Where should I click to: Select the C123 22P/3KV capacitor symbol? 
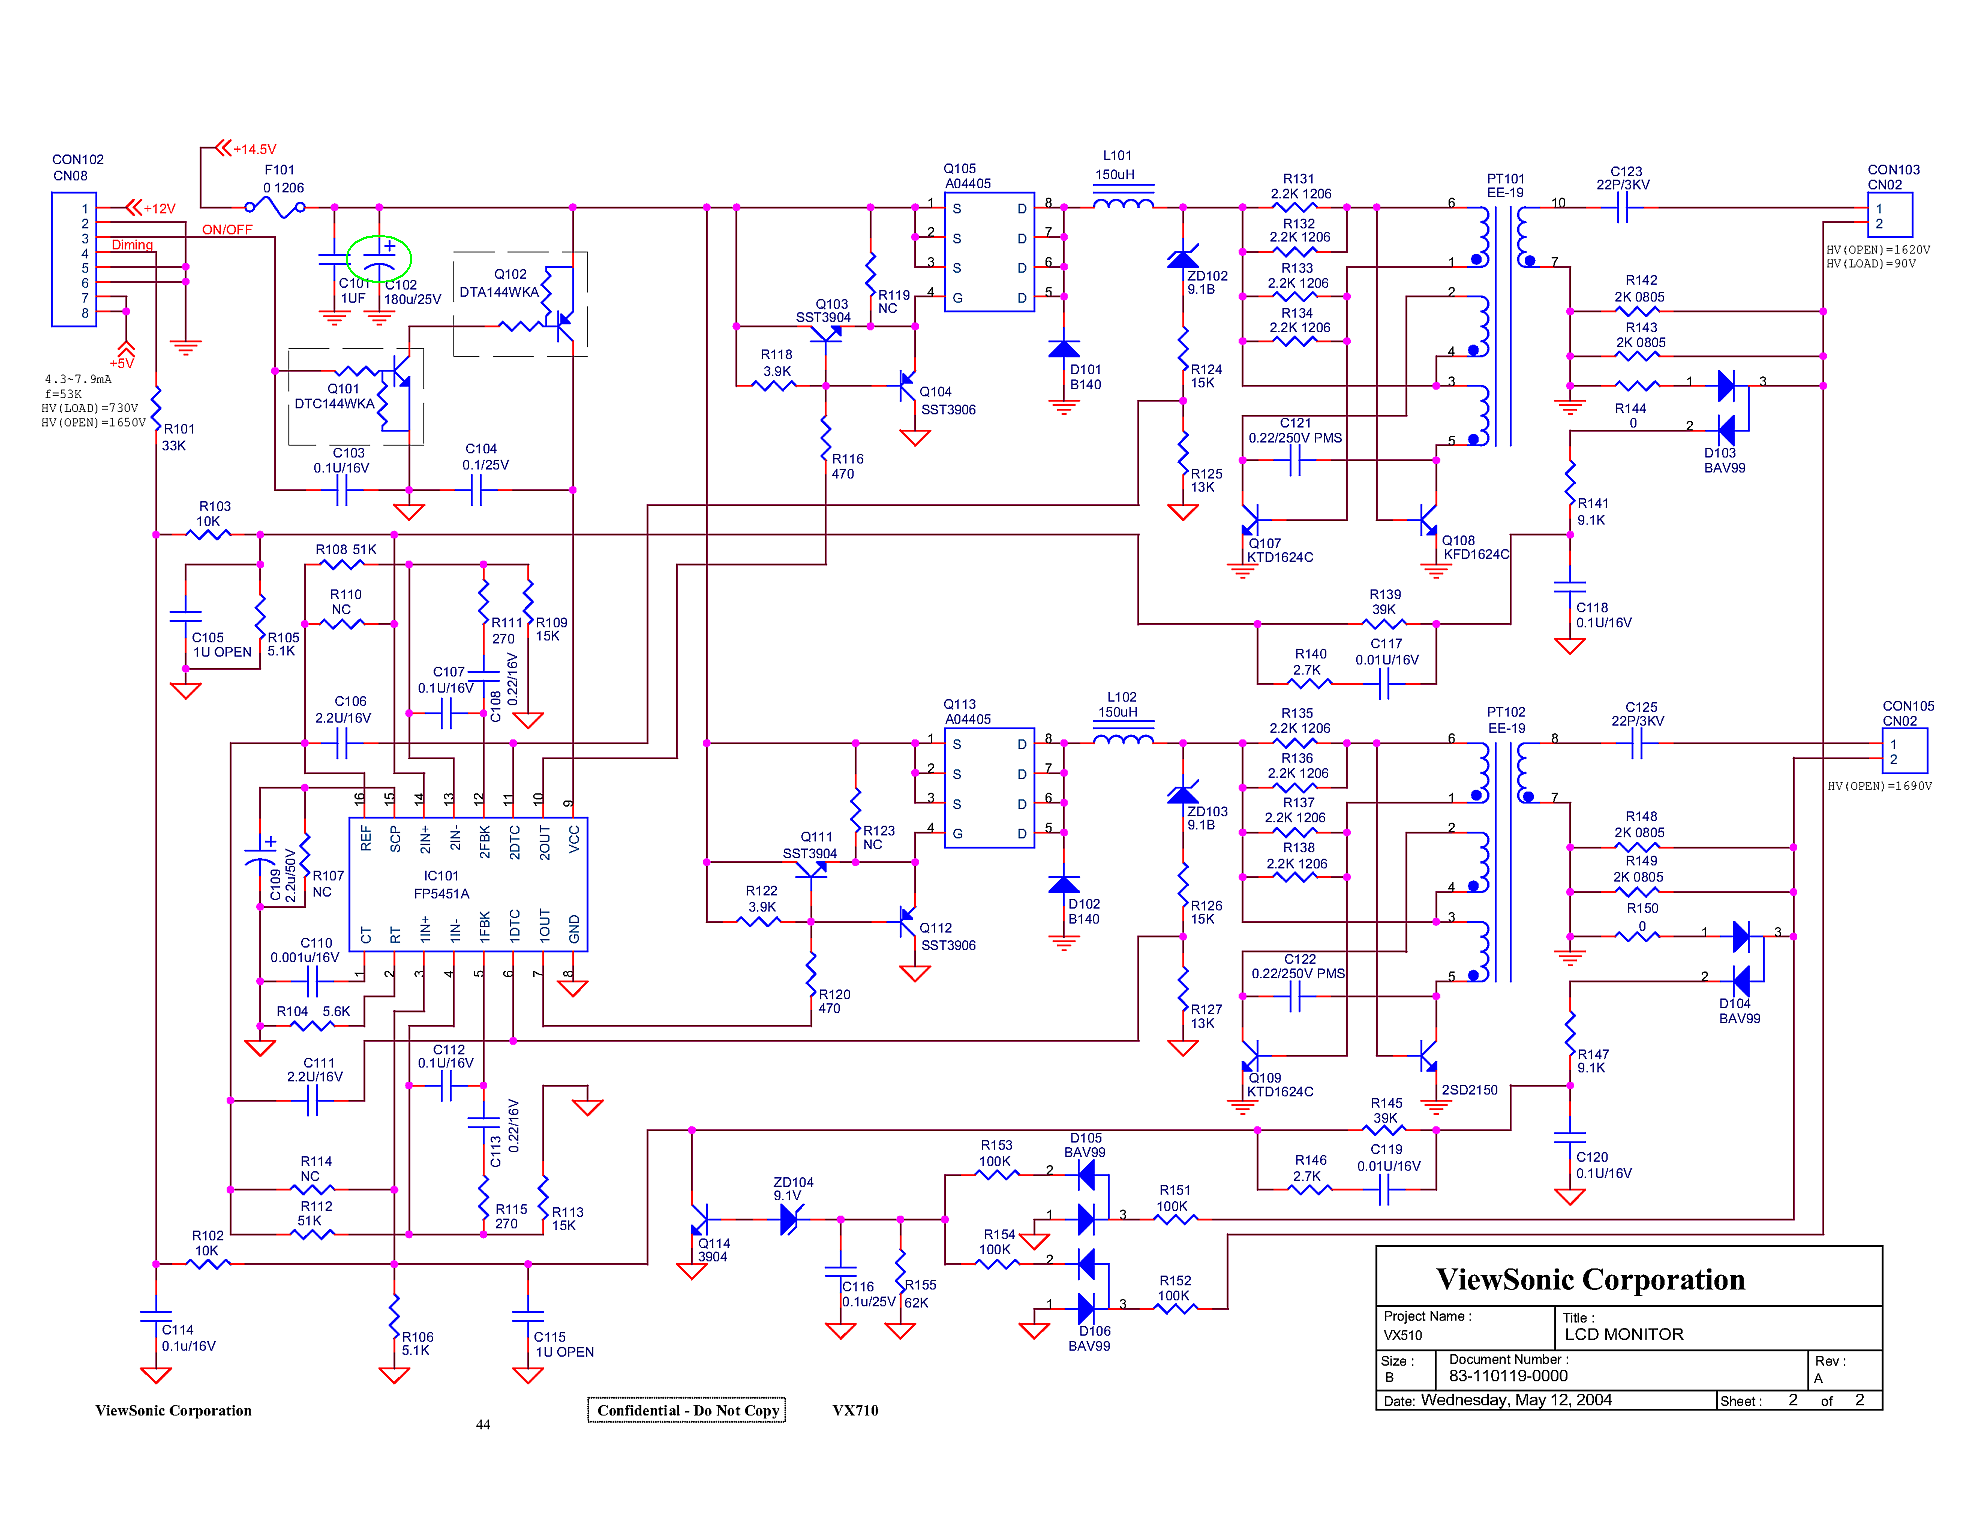[1622, 208]
